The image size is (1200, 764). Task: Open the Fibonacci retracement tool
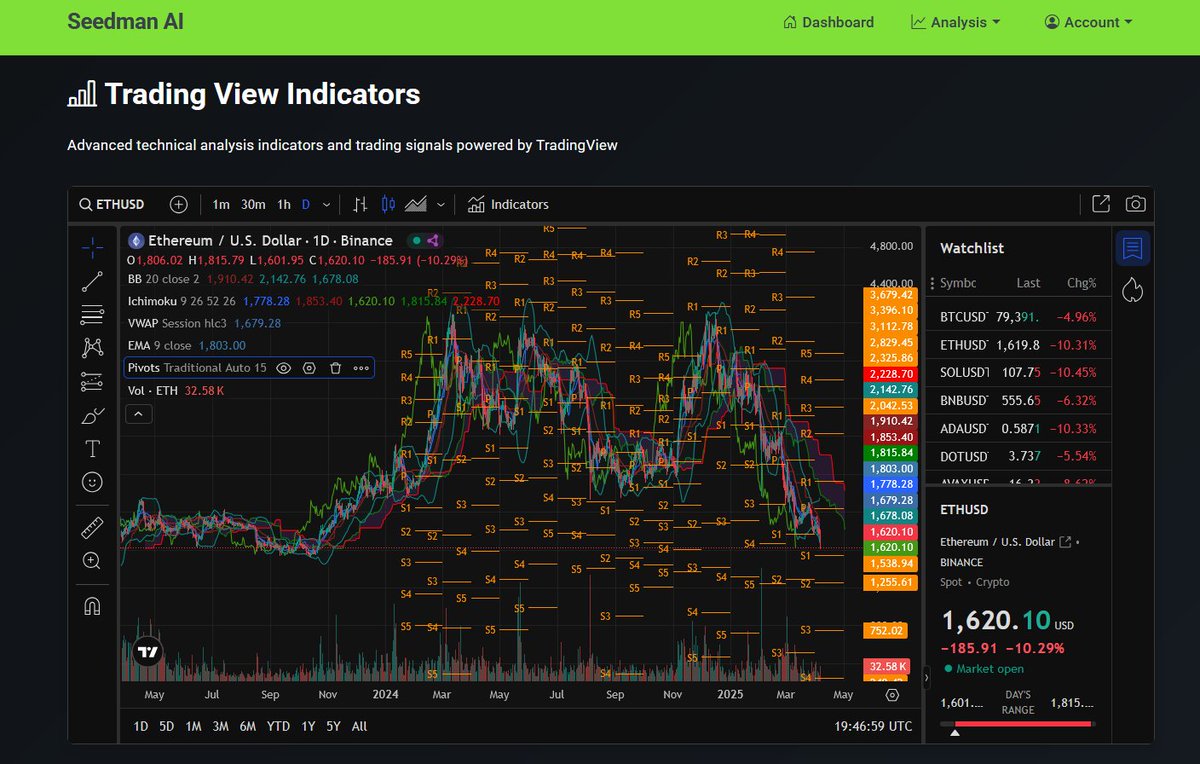pyautogui.click(x=92, y=314)
